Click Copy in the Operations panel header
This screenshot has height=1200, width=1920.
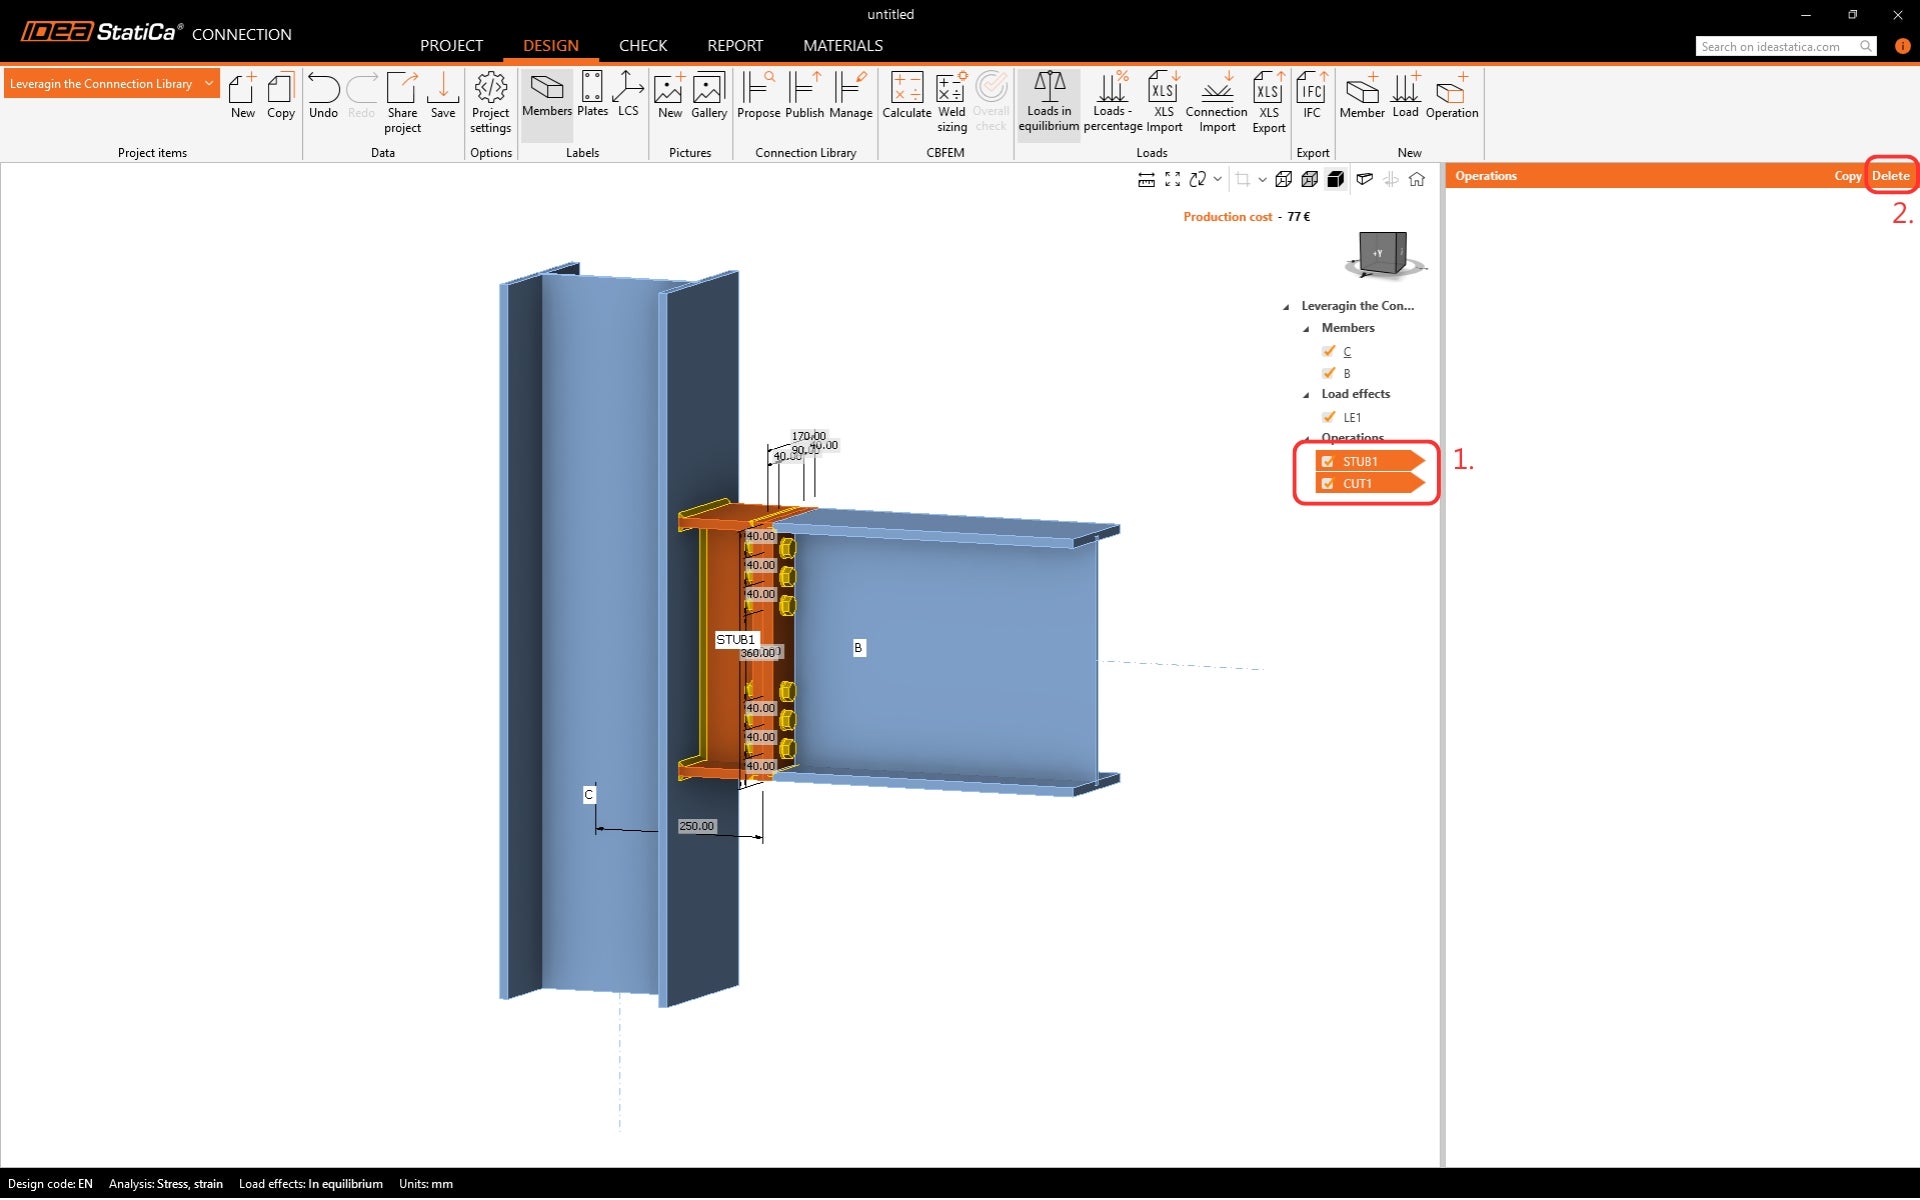coord(1847,176)
